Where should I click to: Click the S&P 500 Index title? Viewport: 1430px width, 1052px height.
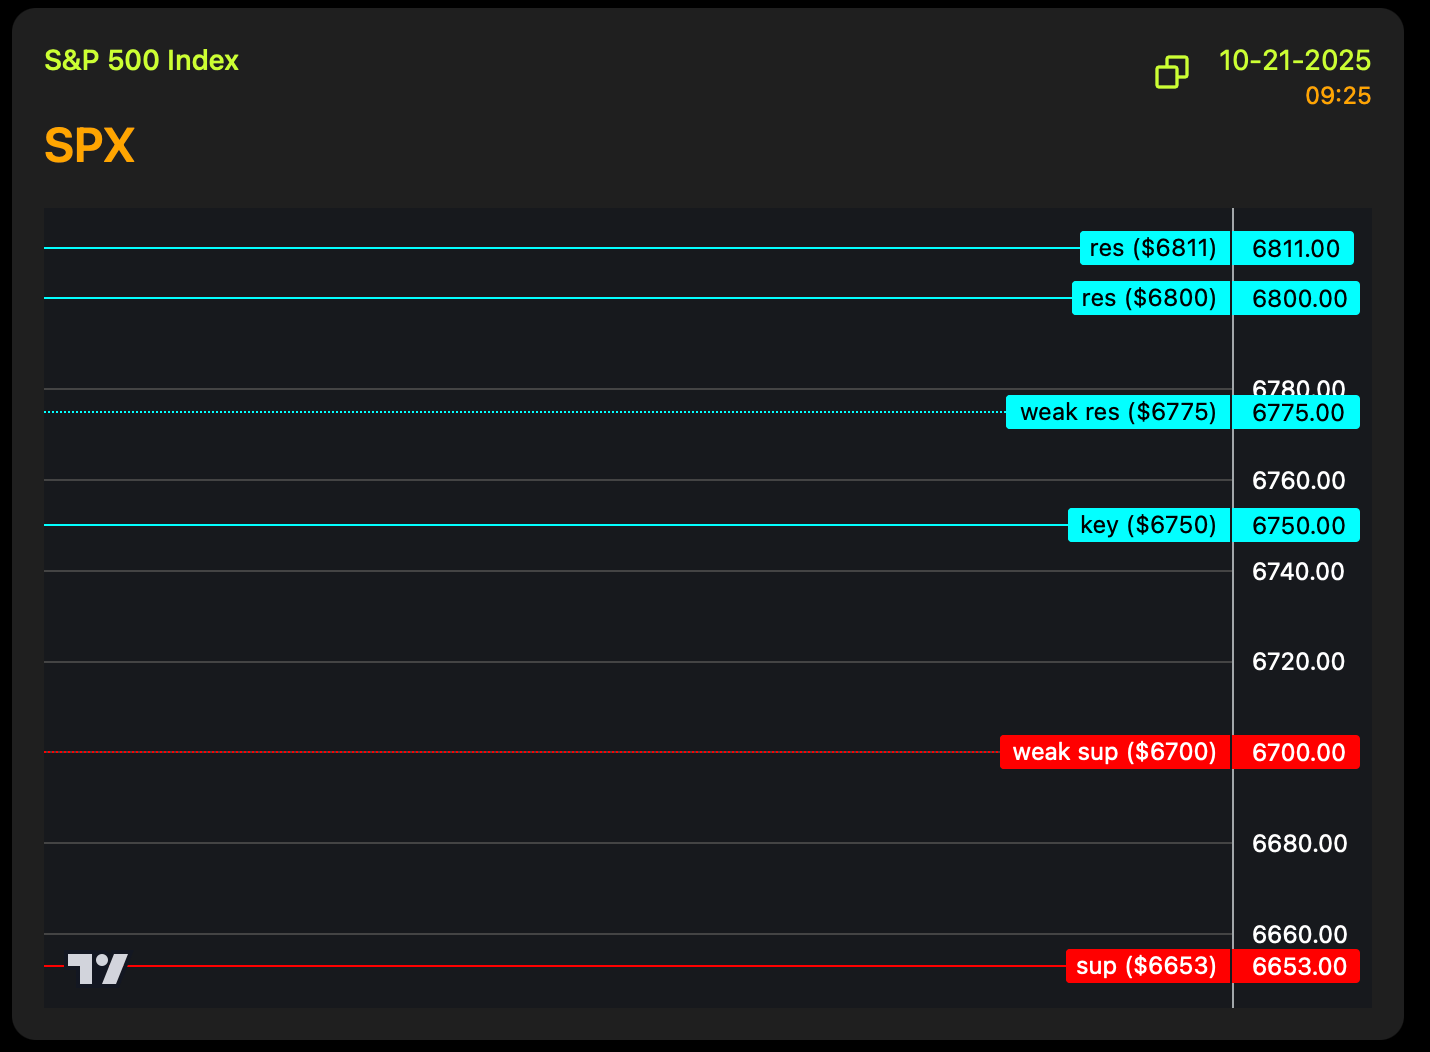142,61
